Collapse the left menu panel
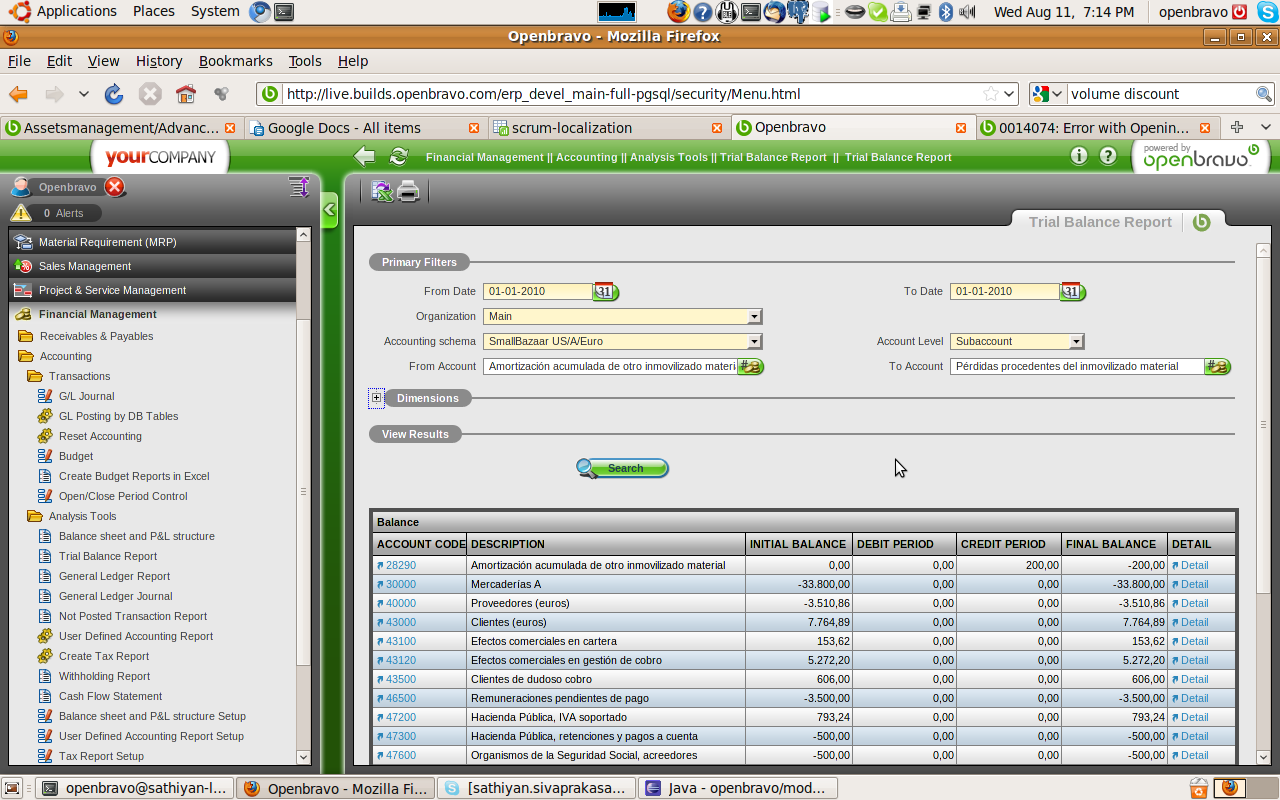 pyautogui.click(x=329, y=211)
